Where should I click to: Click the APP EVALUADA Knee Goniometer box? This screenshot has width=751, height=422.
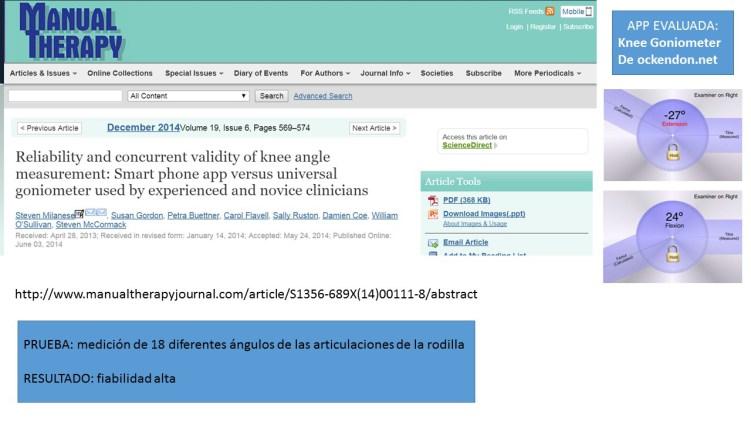(x=672, y=43)
